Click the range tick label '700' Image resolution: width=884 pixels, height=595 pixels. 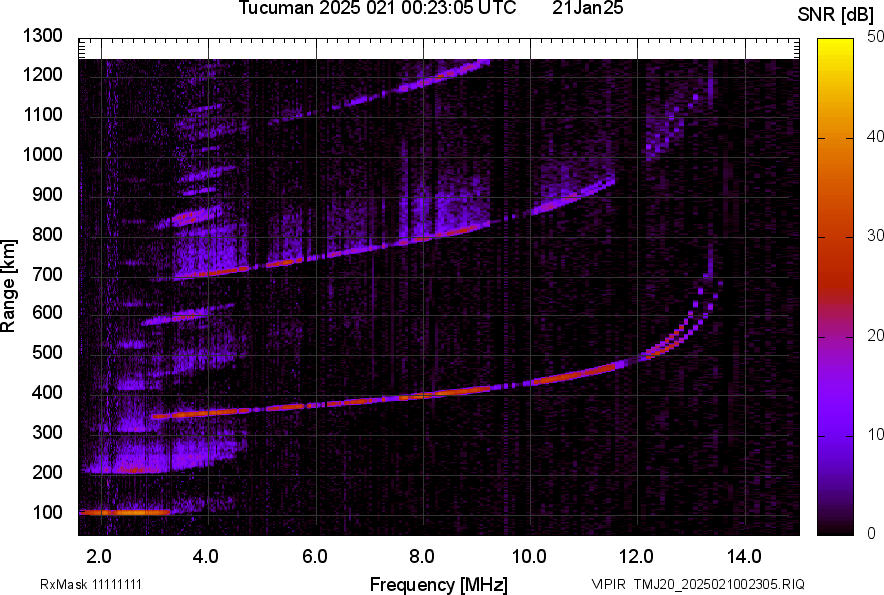pos(47,274)
